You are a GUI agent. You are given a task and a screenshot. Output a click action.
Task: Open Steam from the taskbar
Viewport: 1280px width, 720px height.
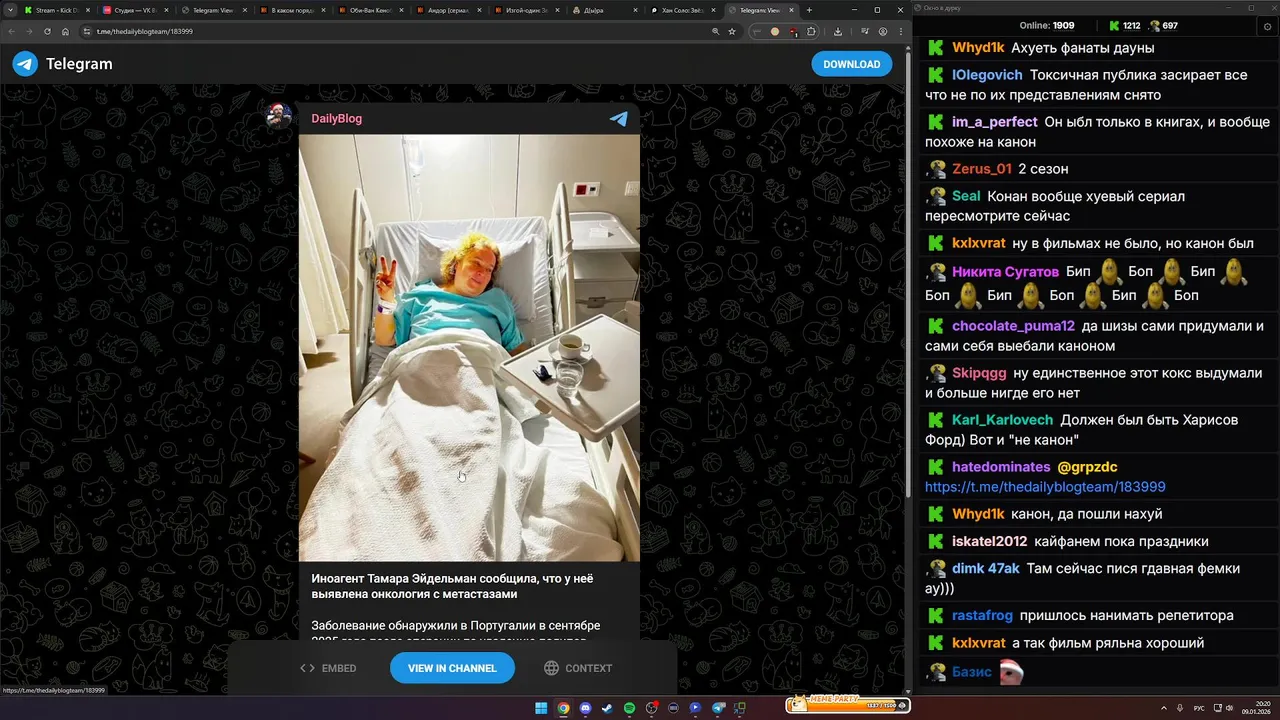pyautogui.click(x=607, y=708)
